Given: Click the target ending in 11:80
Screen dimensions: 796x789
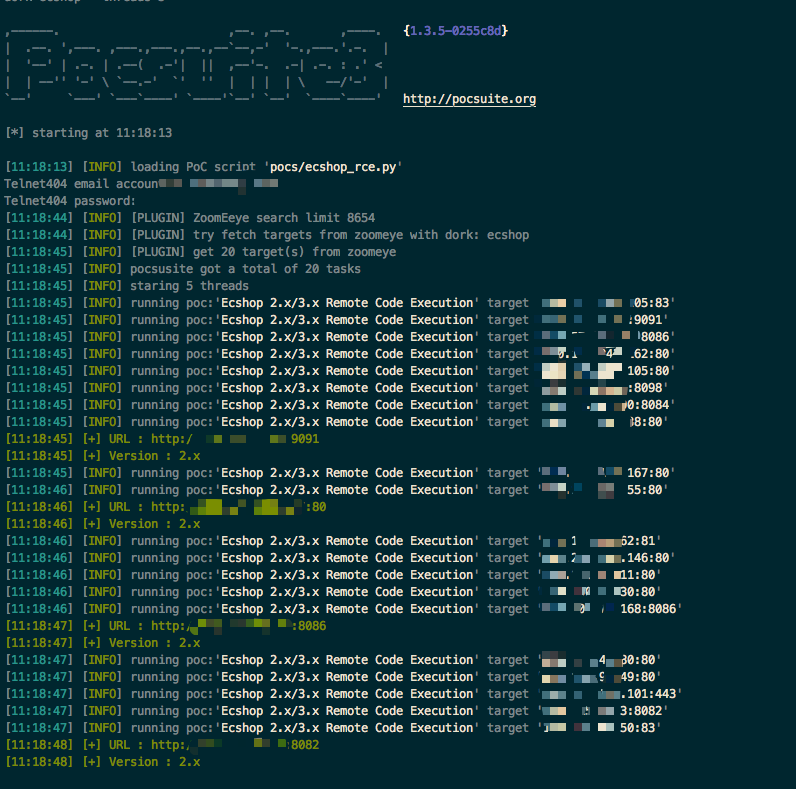Looking at the screenshot, I should [600, 575].
